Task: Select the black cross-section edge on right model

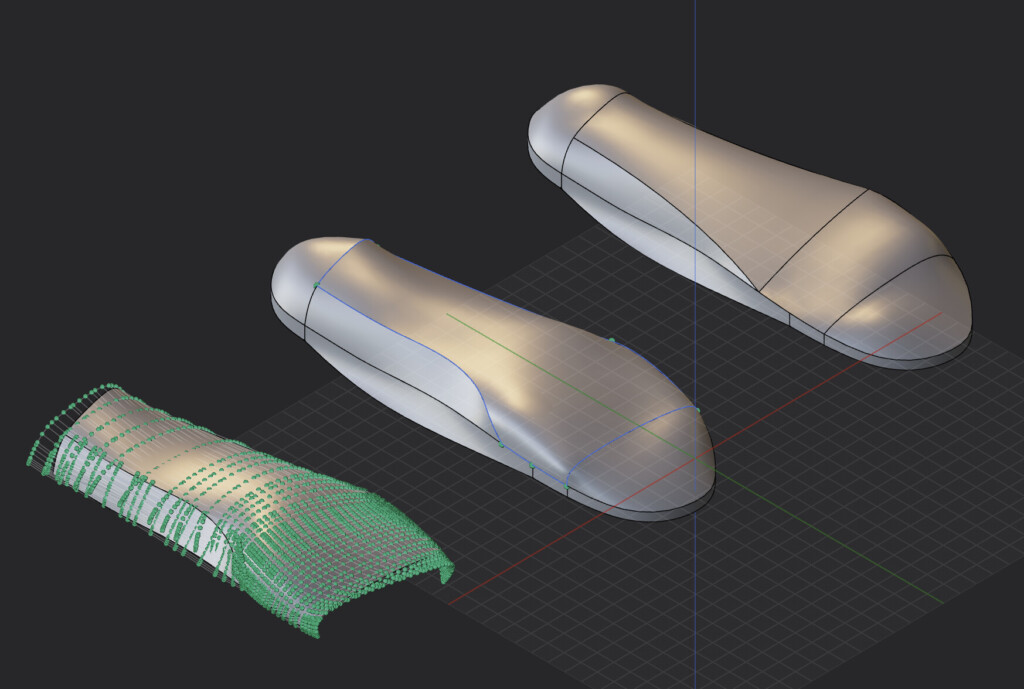Action: coord(813,240)
